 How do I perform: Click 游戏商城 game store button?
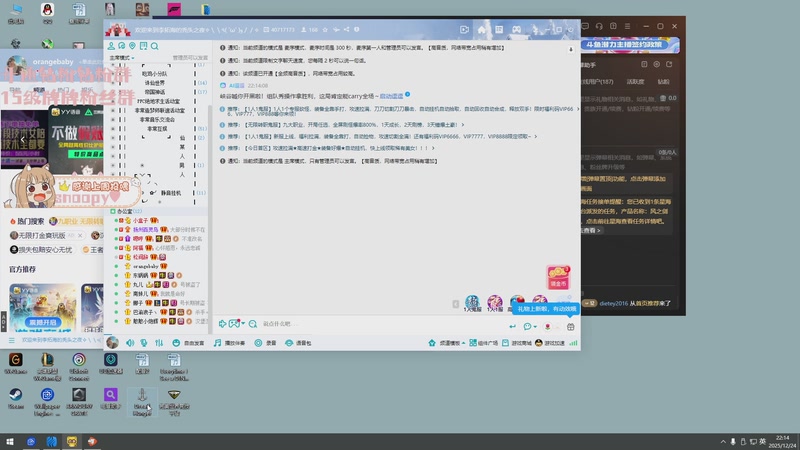coord(516,343)
